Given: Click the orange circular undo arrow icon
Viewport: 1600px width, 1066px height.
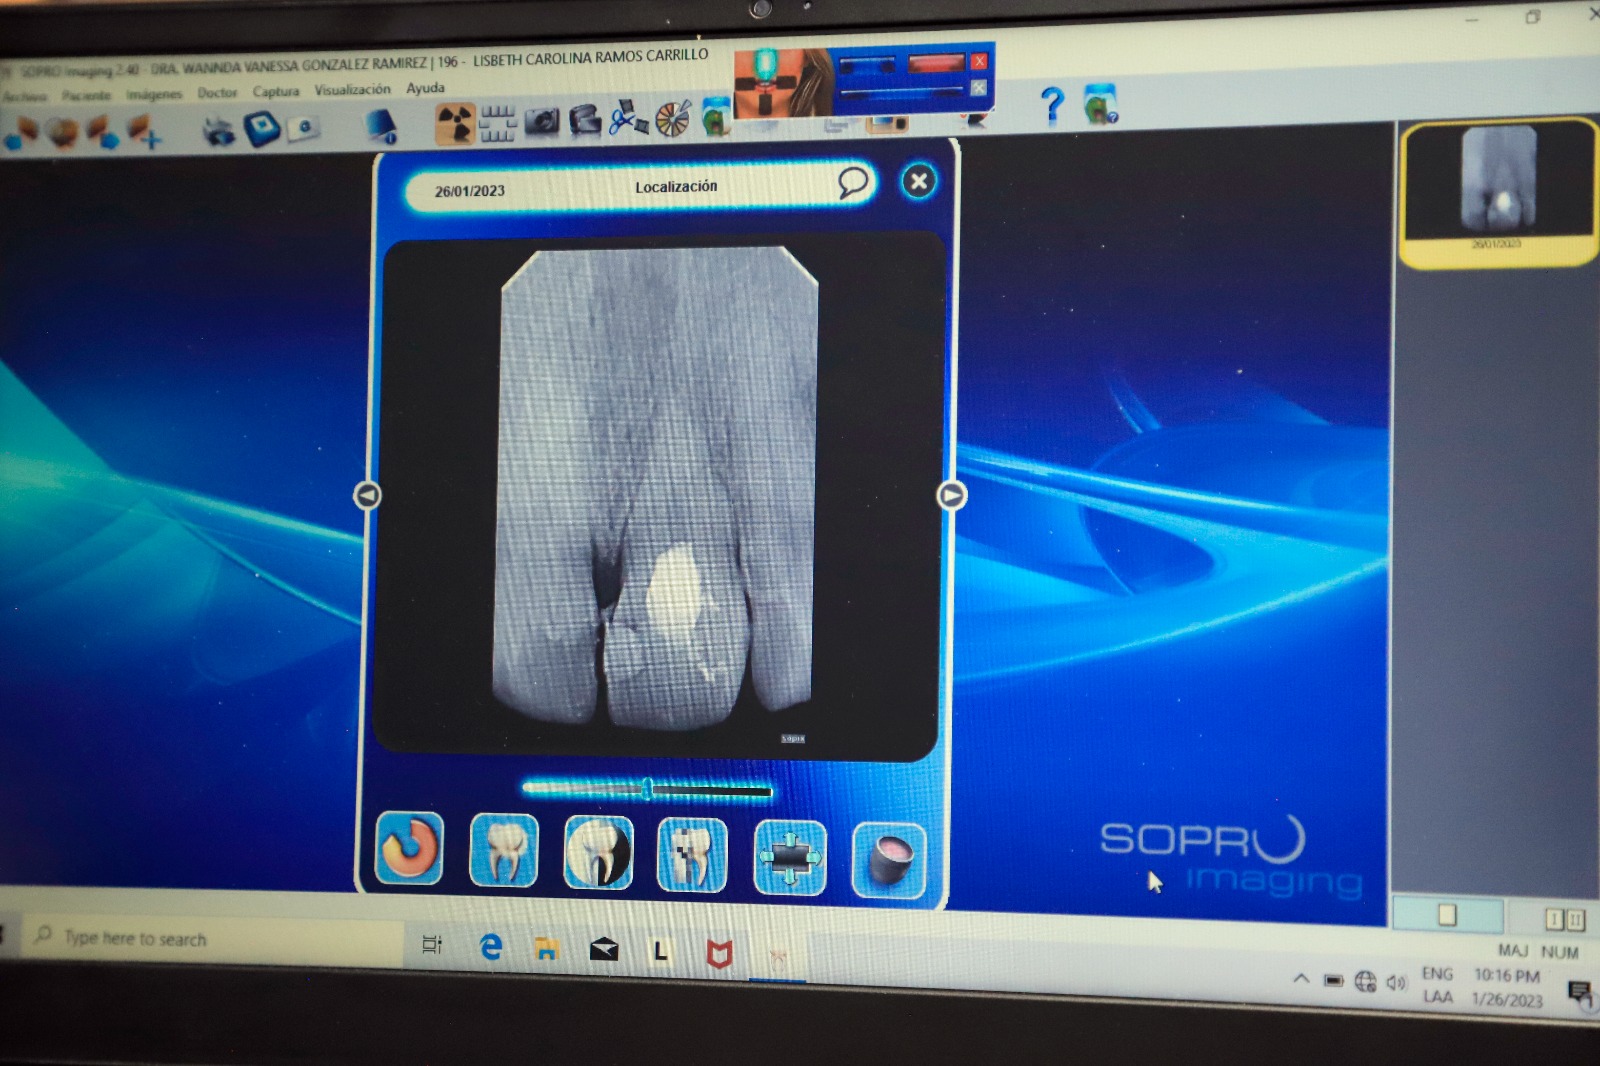Looking at the screenshot, I should point(409,849).
